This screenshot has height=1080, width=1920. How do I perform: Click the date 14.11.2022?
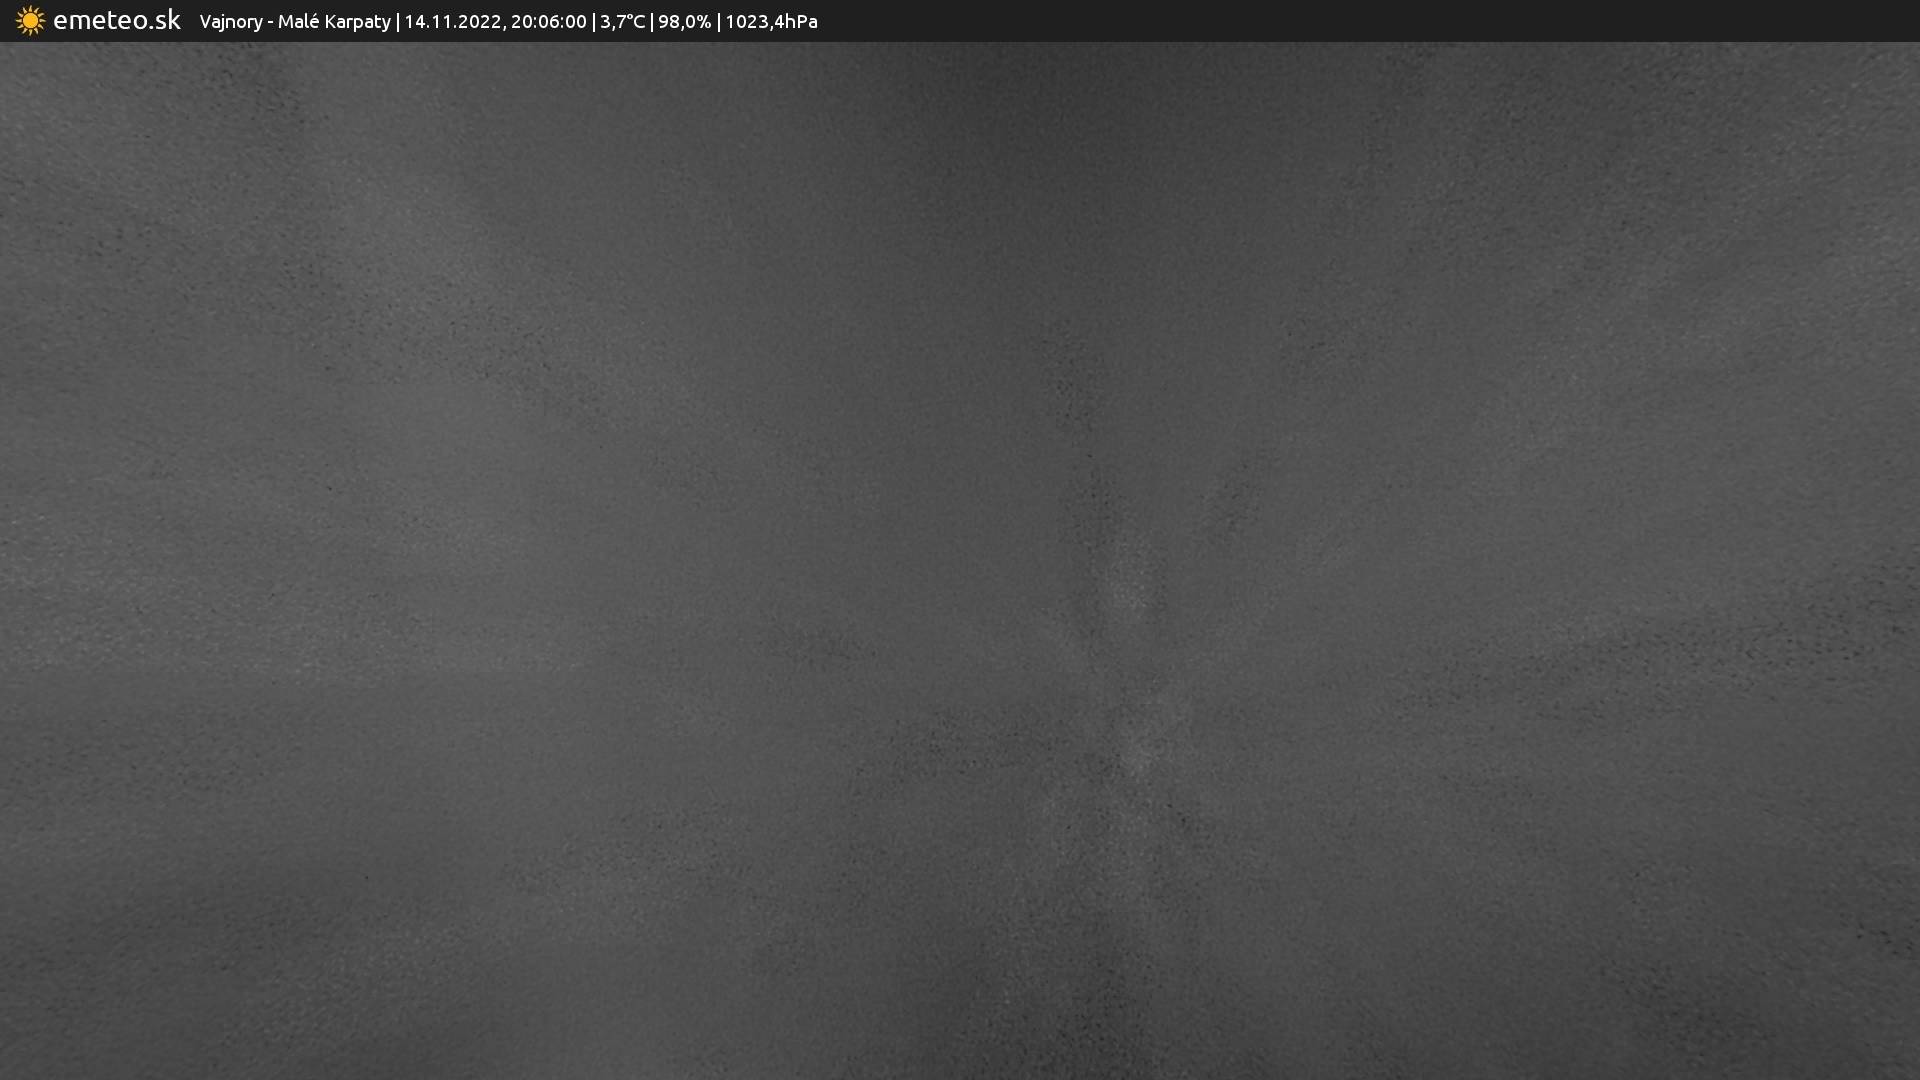pos(452,22)
